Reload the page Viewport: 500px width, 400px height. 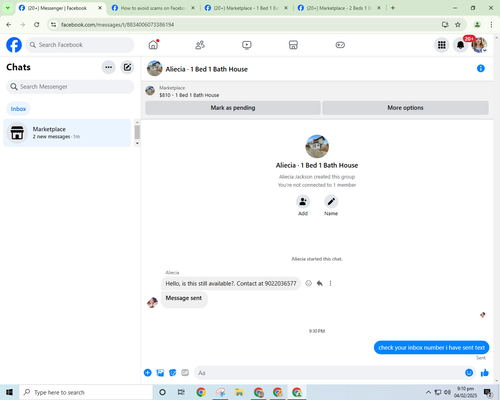click(37, 24)
